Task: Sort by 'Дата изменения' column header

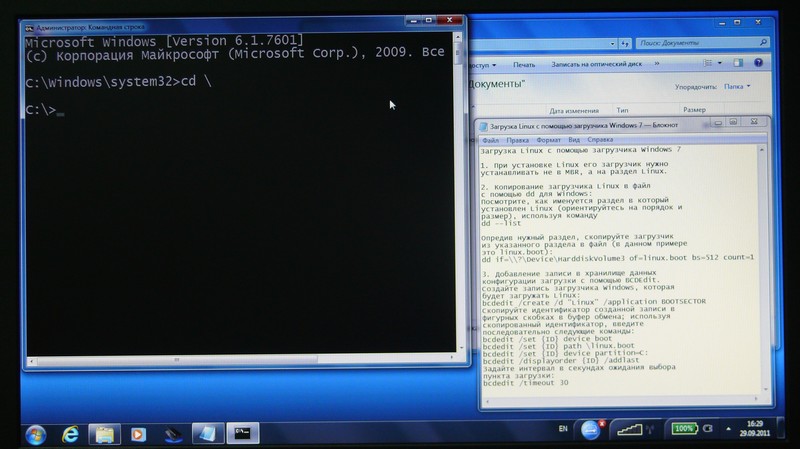Action: pyautogui.click(x=574, y=110)
